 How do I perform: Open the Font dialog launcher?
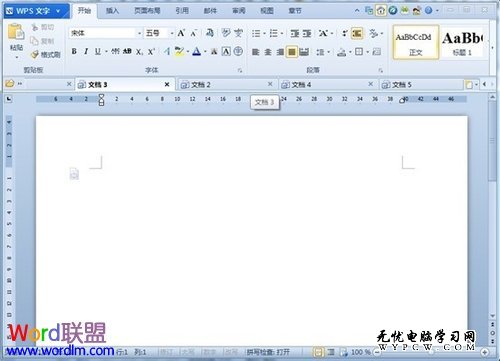pos(240,70)
